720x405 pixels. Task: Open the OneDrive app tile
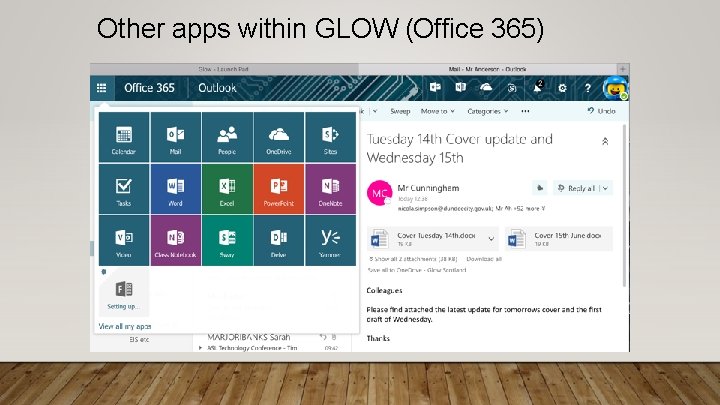pos(279,137)
